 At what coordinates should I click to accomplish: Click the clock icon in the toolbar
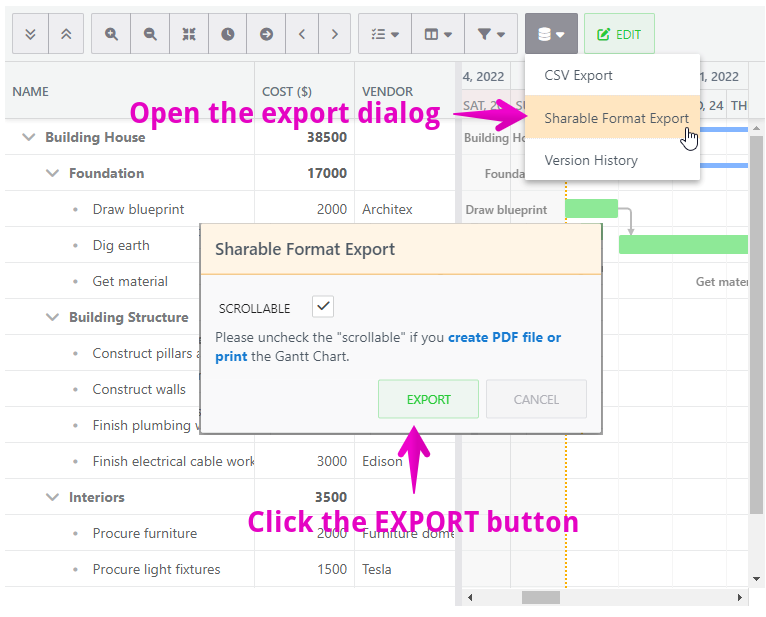point(228,34)
